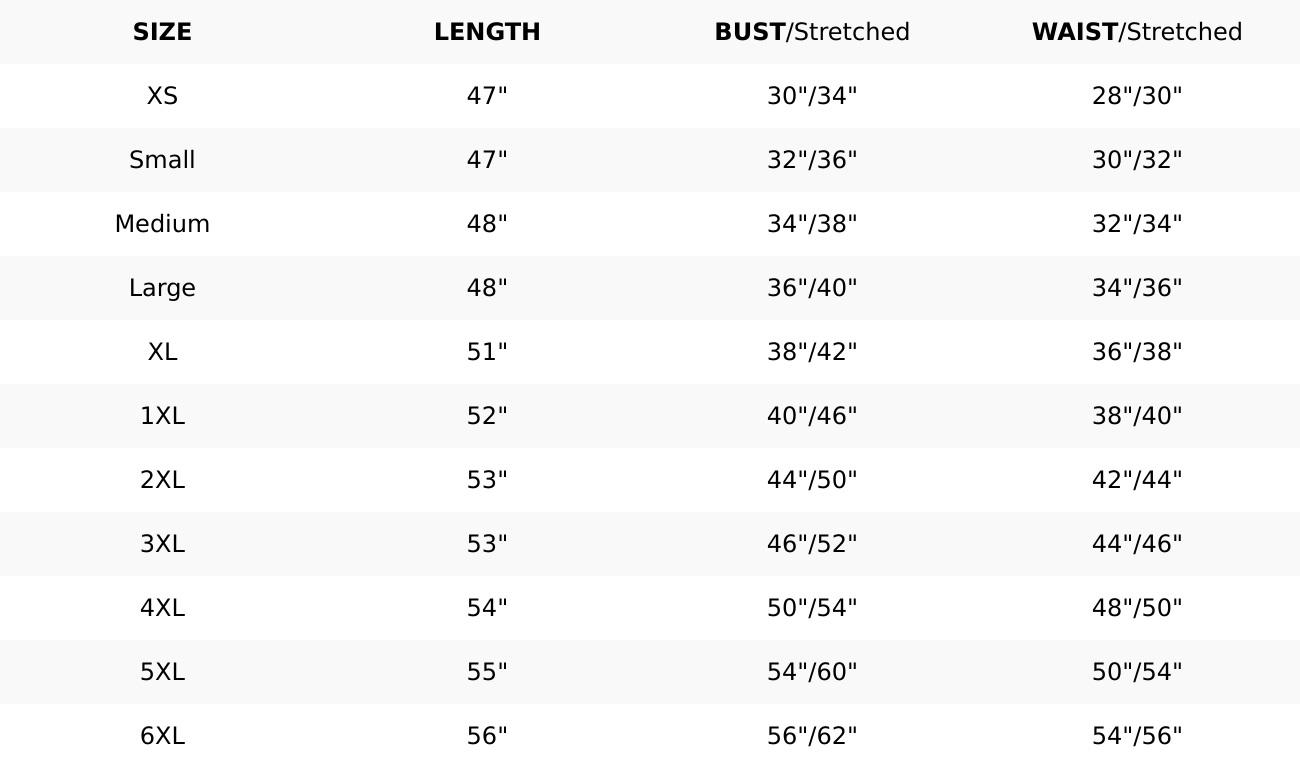
Task: Select the 1XL size cell
Action: pyautogui.click(x=162, y=416)
